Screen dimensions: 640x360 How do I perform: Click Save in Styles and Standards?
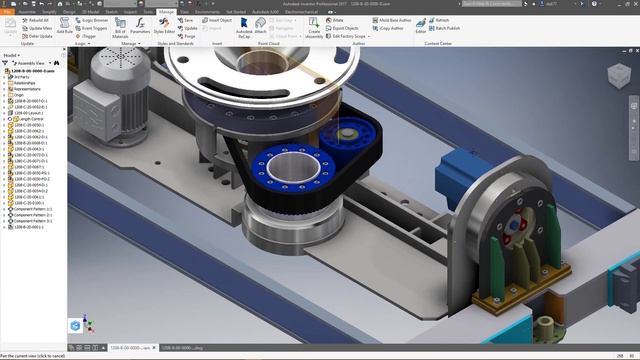tap(185, 20)
